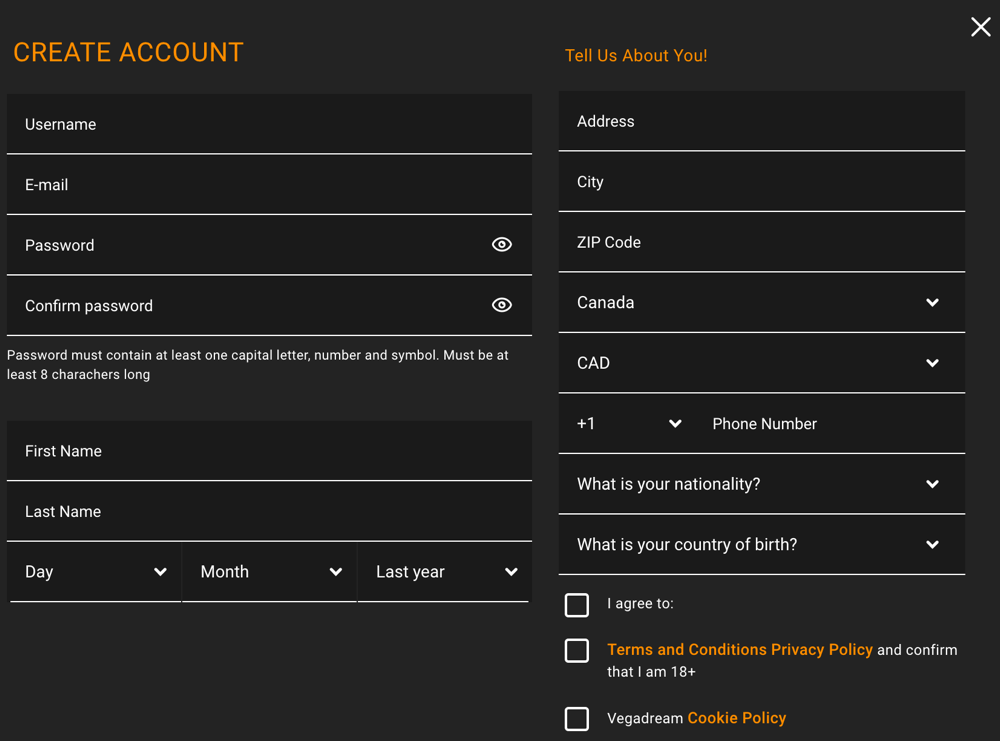Reveal the Confirm password entry
The width and height of the screenshot is (1000, 741).
pyautogui.click(x=501, y=305)
